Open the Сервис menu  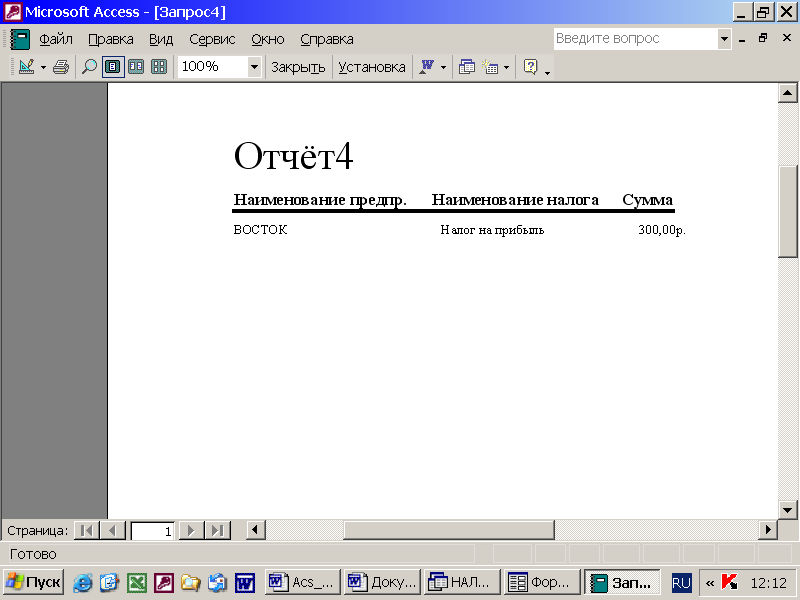[x=212, y=39]
